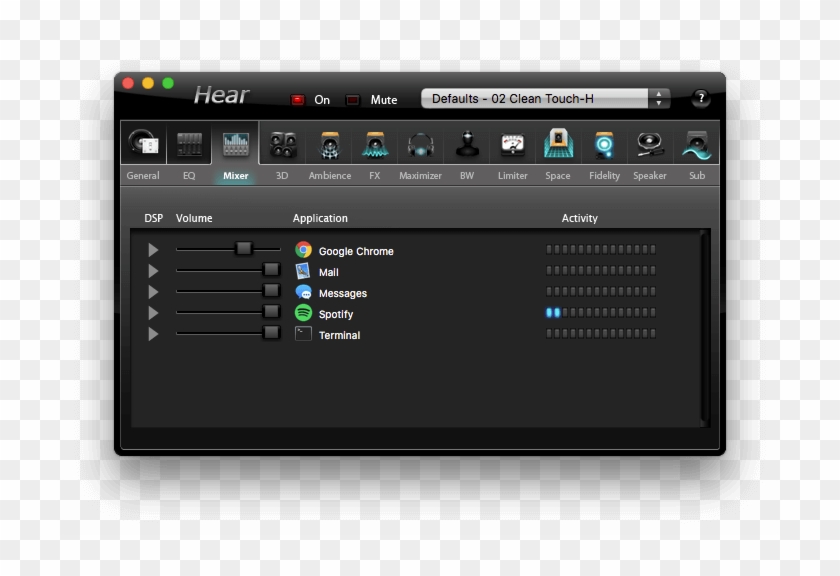The image size is (840, 576).
Task: Toggle the On power indicator
Action: [298, 100]
